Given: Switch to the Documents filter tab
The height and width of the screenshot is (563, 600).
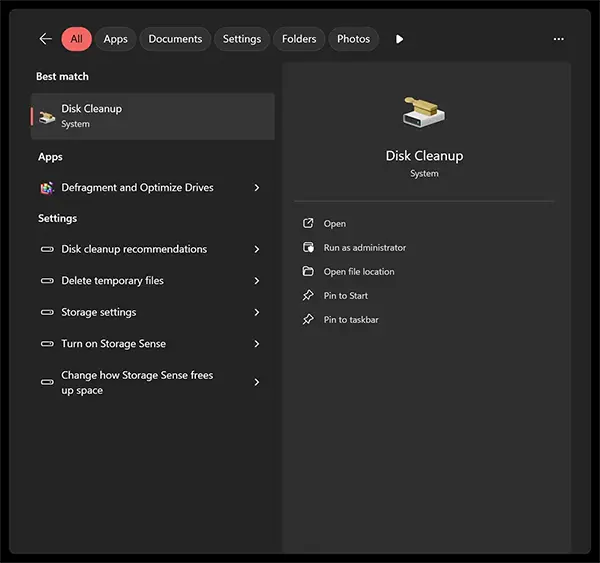Looking at the screenshot, I should tap(174, 39).
